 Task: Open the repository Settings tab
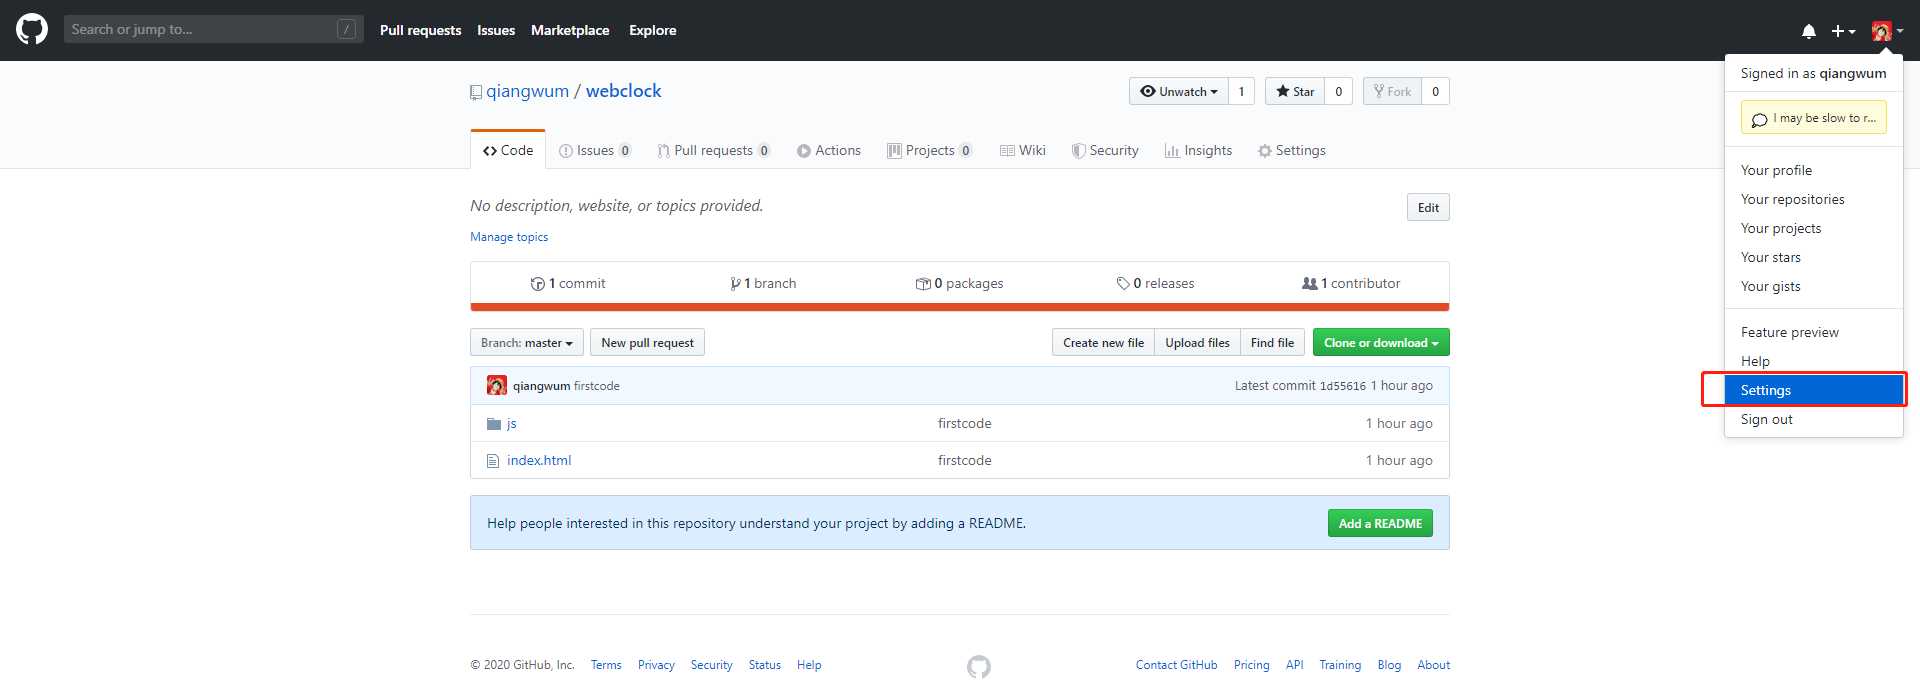(x=1292, y=150)
